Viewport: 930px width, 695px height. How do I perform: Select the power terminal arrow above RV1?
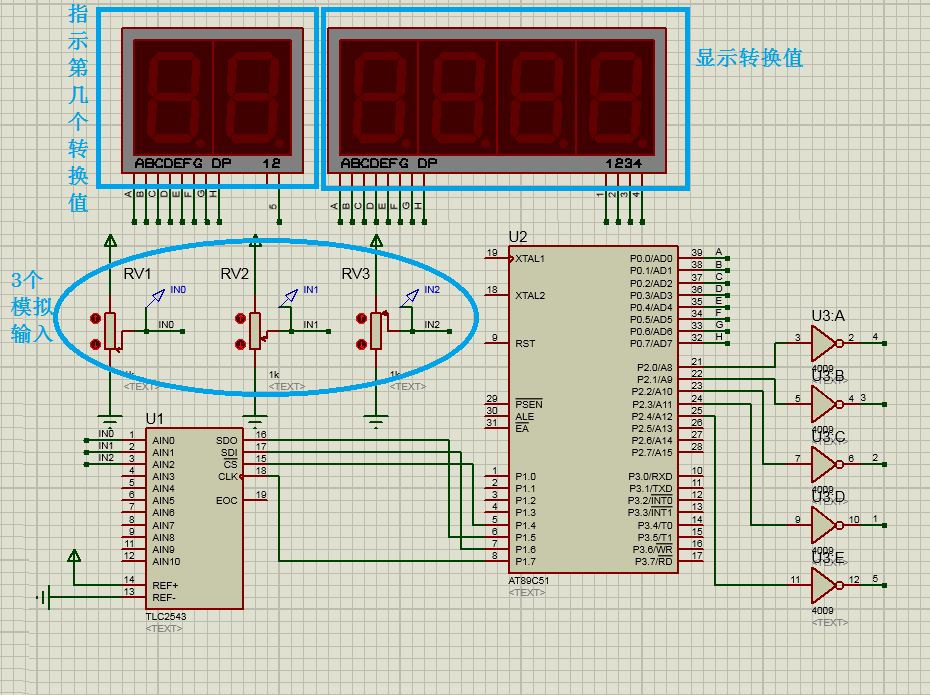click(x=110, y=241)
